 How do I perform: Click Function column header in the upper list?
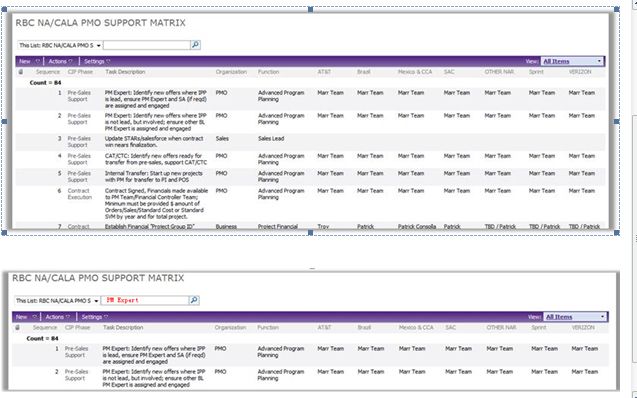tap(269, 72)
